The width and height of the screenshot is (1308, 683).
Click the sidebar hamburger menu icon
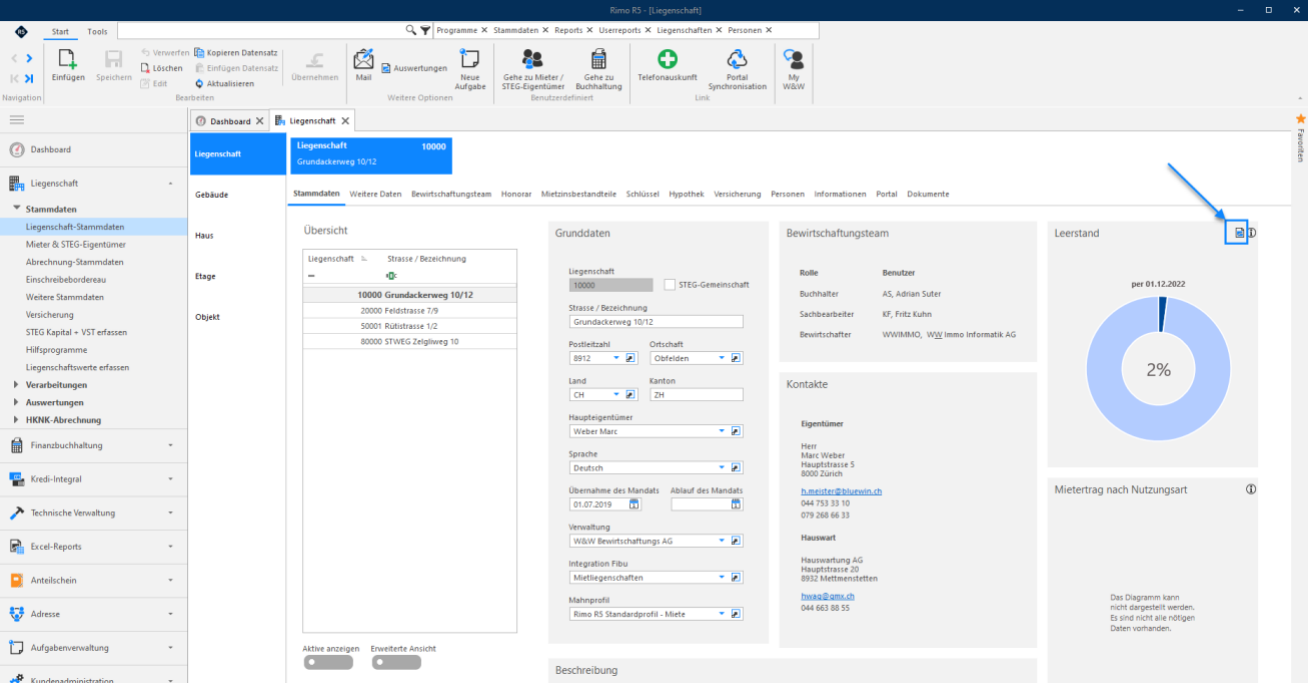(17, 120)
